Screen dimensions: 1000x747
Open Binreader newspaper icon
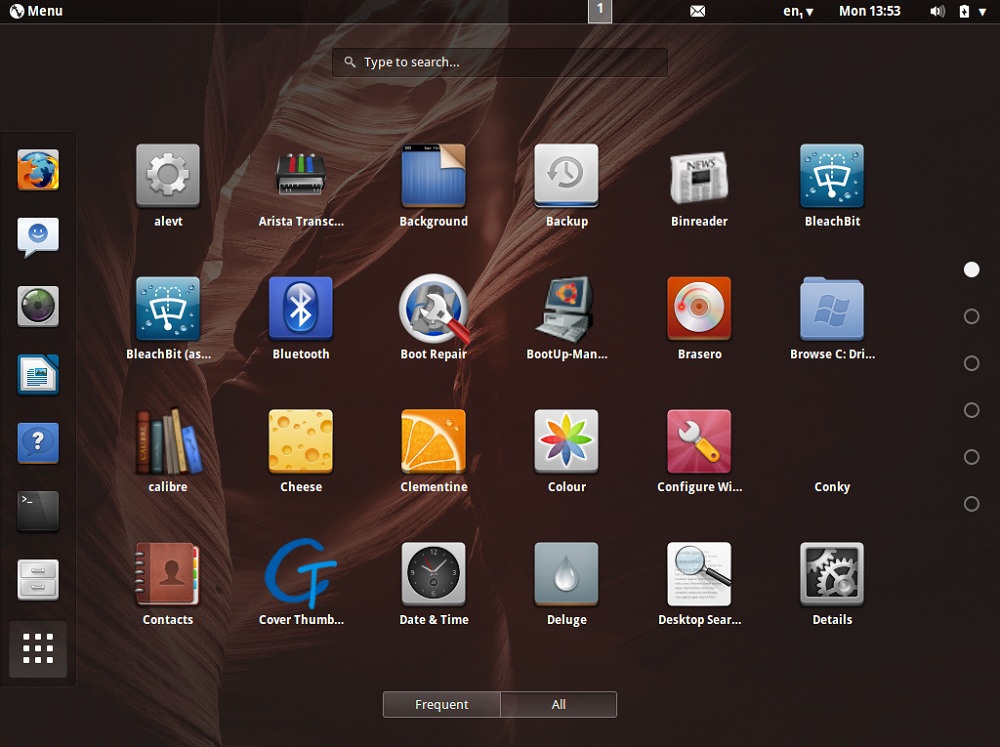coord(699,177)
